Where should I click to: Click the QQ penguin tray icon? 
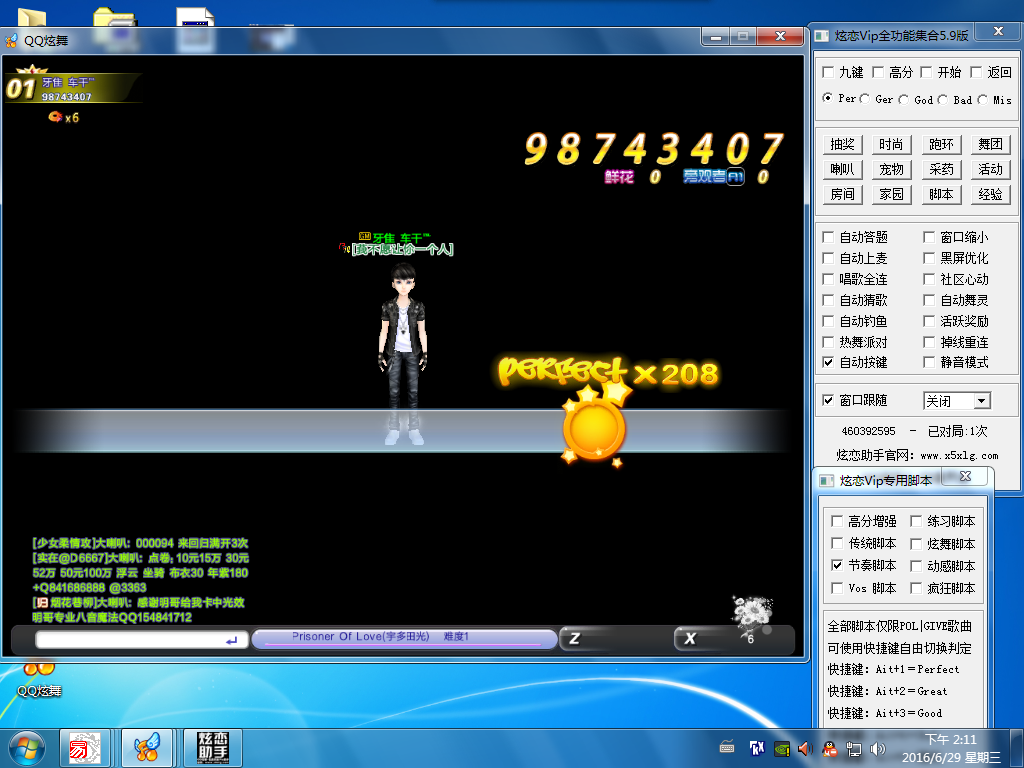click(x=829, y=748)
